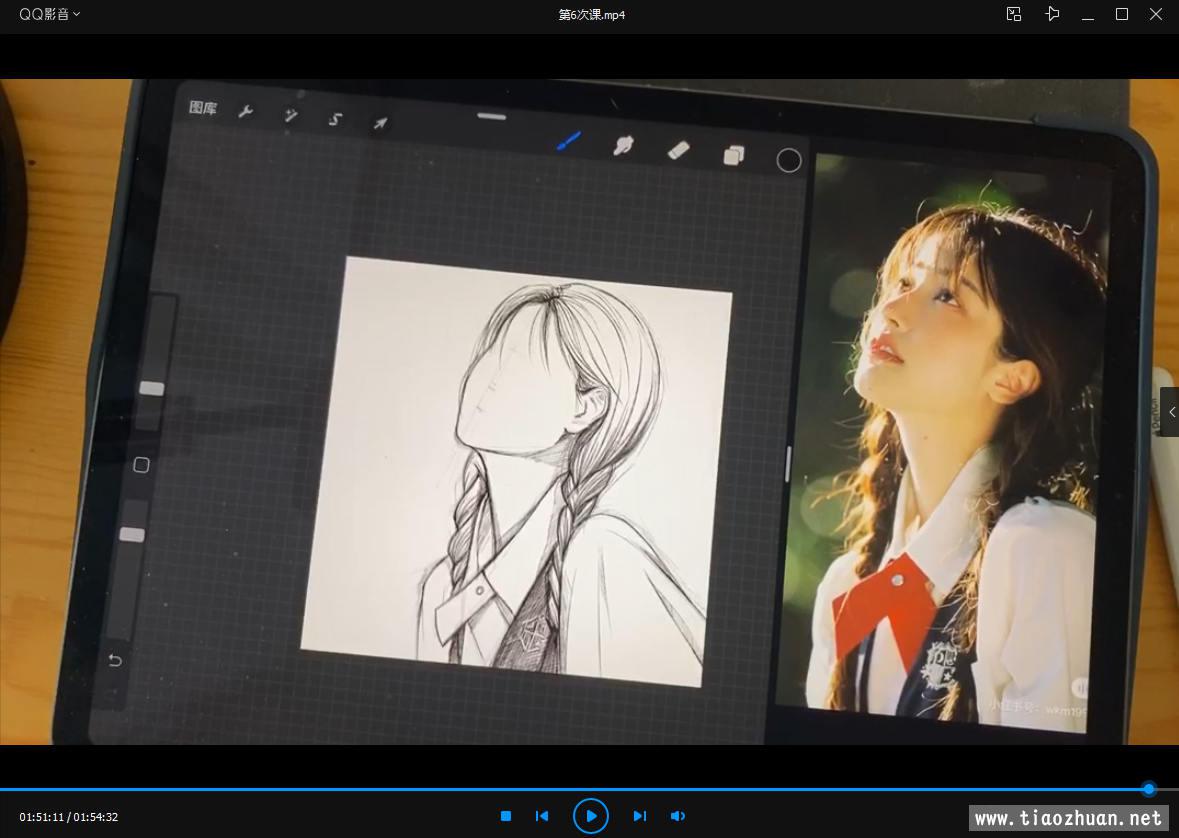The height and width of the screenshot is (838, 1179).
Task: Open the round color picker circle
Action: pos(789,160)
